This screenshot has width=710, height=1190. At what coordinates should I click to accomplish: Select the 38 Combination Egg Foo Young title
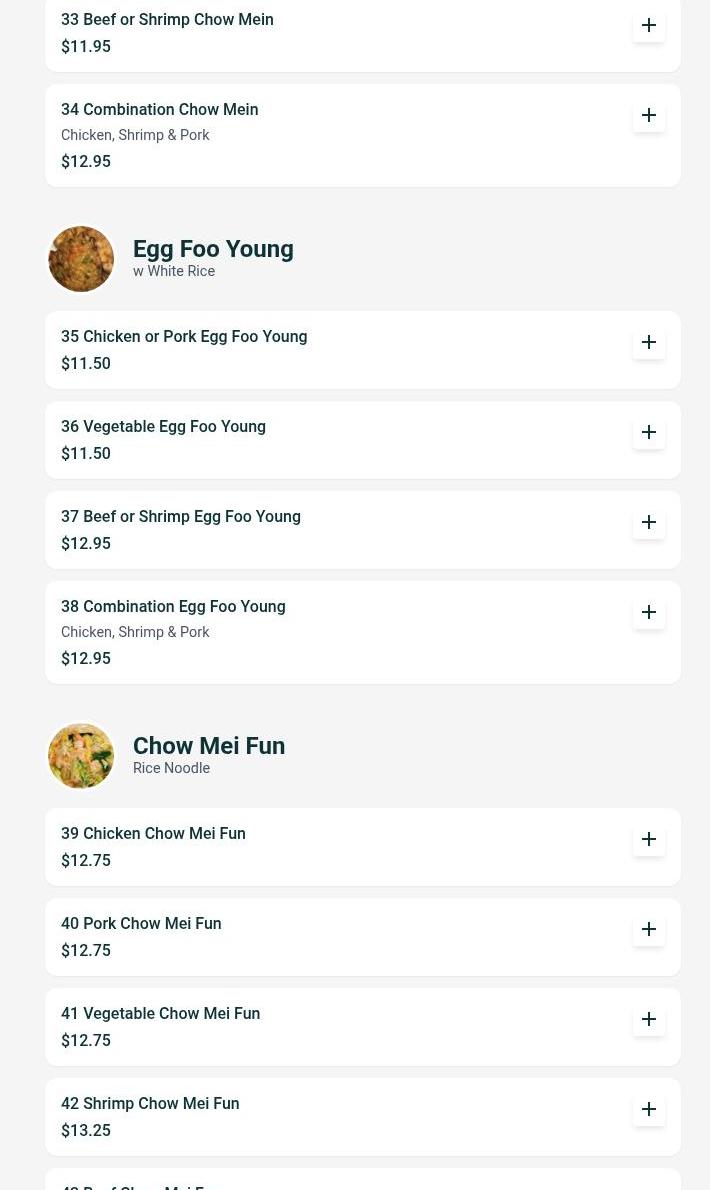[173, 607]
